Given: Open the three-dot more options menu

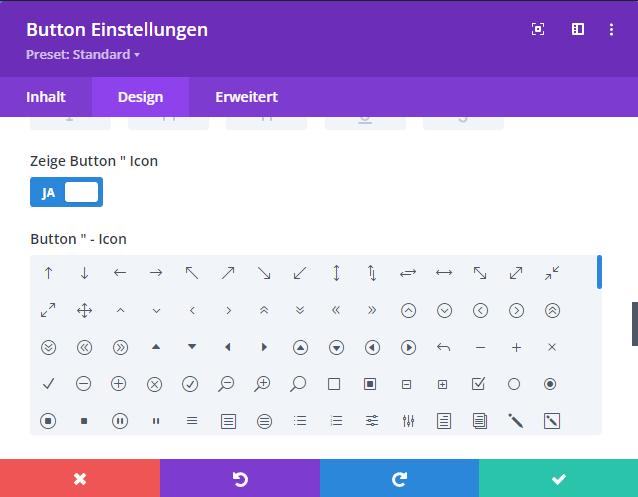Looking at the screenshot, I should [611, 30].
